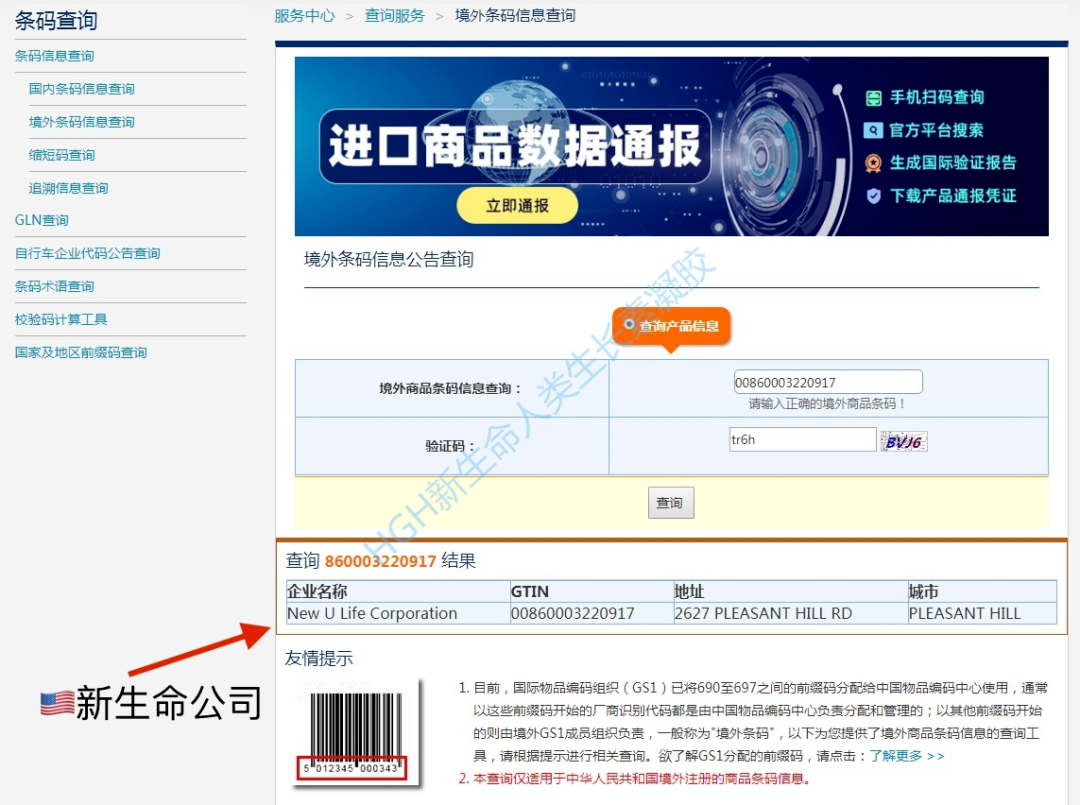Click the 进口商品数据通报 banner title
Image resolution: width=1080 pixels, height=805 pixels.
coord(515,146)
